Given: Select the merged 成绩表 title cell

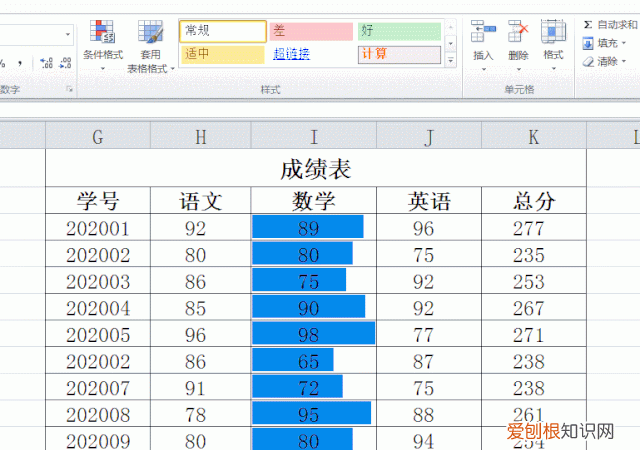Looking at the screenshot, I should coord(316,168).
